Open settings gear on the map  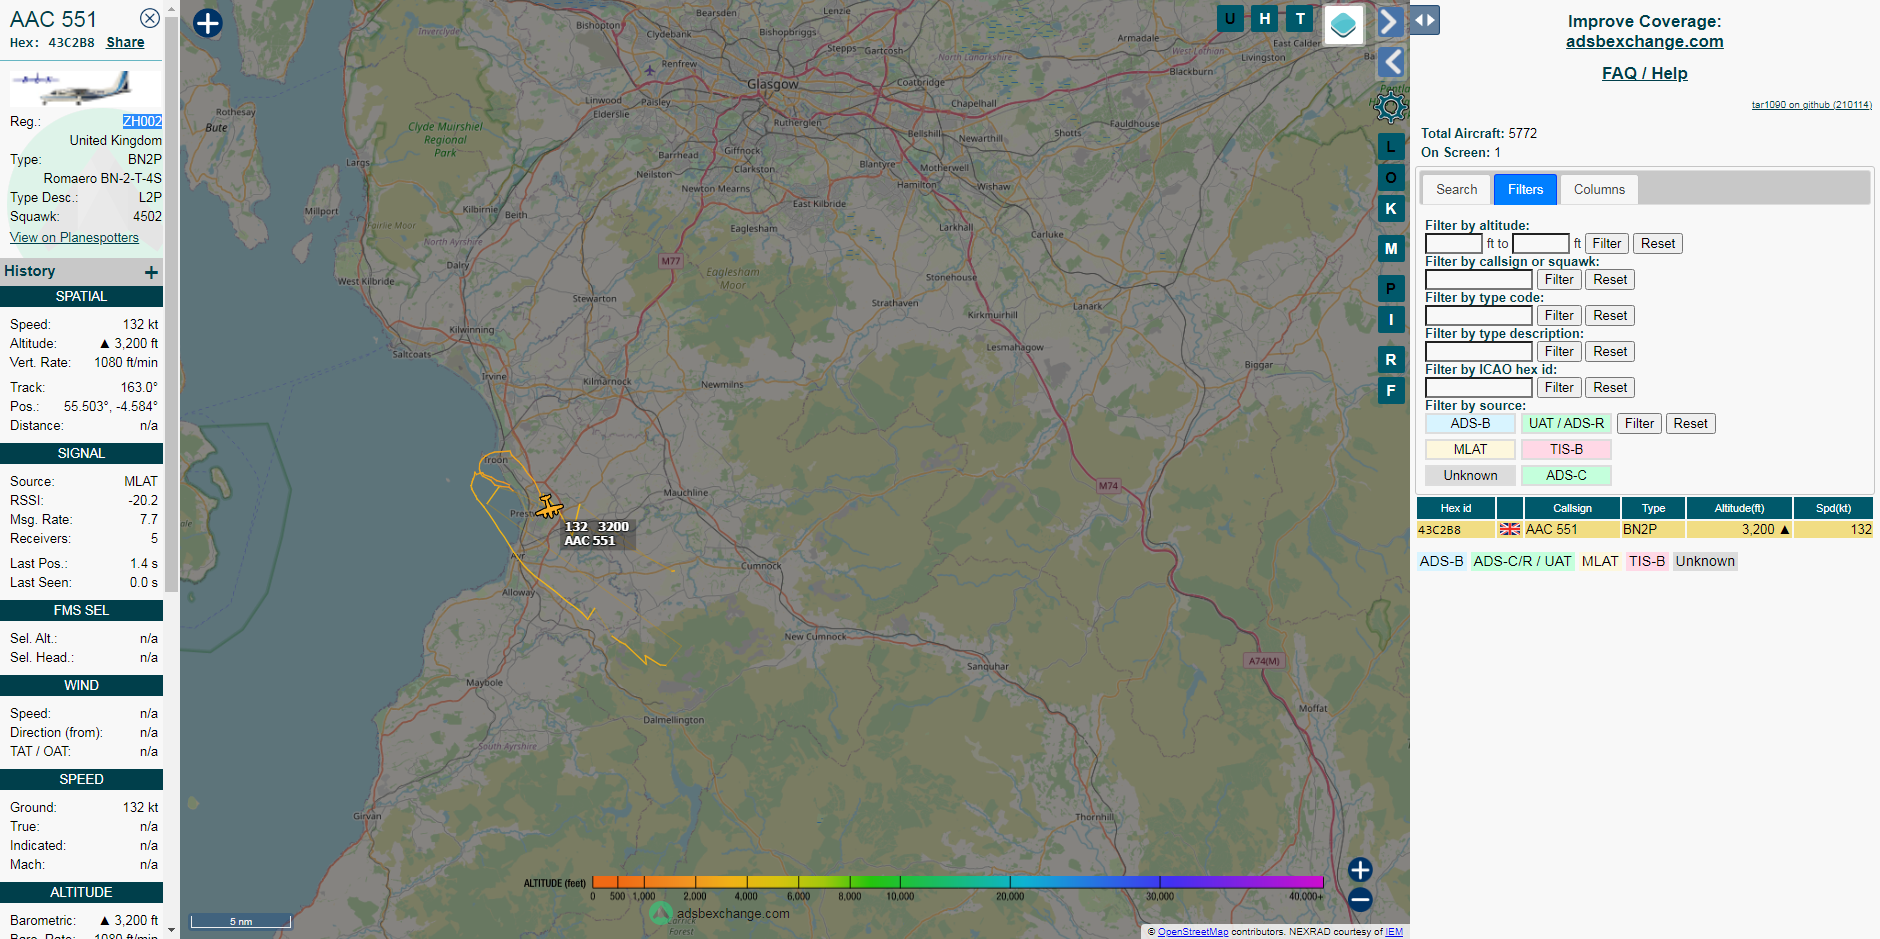pos(1390,106)
